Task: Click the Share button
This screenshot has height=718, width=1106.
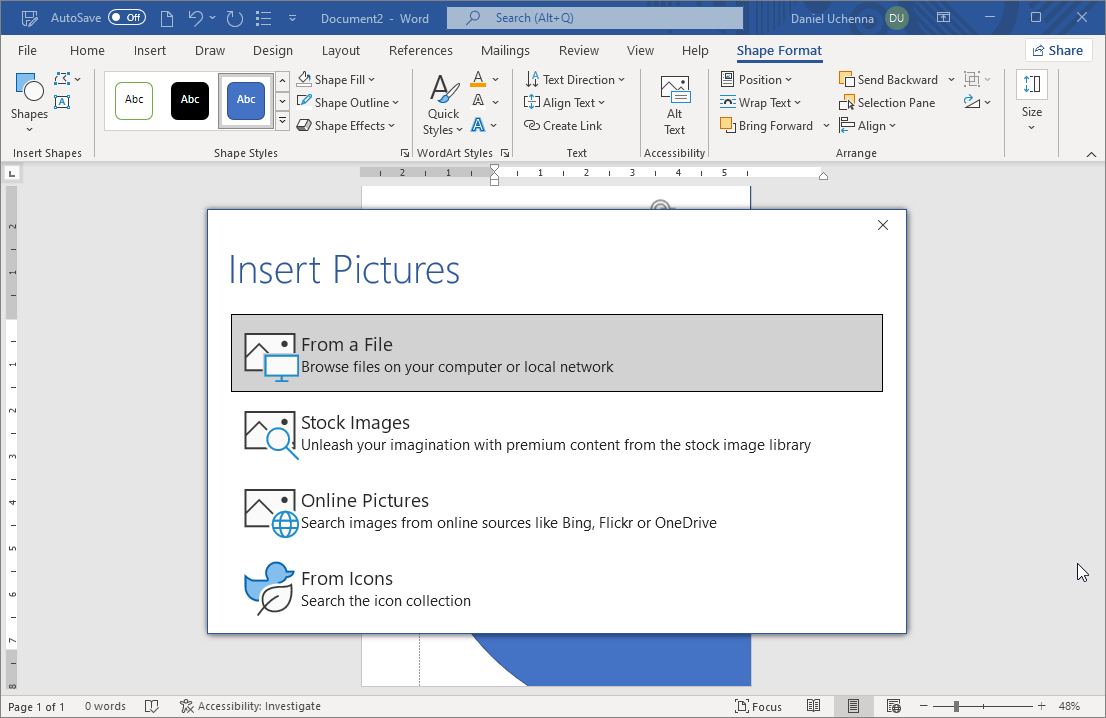Action: pos(1058,51)
